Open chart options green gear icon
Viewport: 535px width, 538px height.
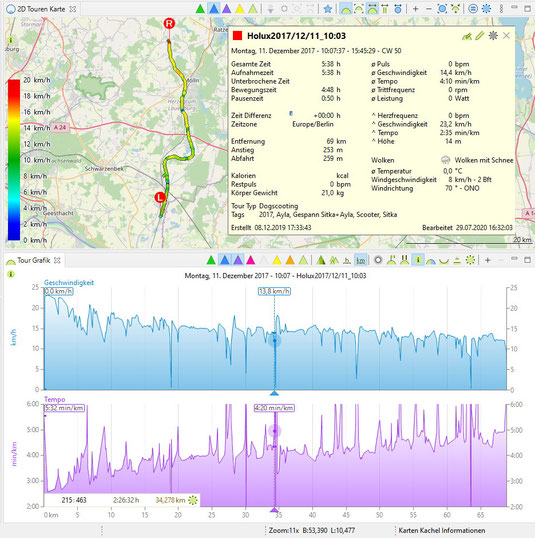coord(470,260)
